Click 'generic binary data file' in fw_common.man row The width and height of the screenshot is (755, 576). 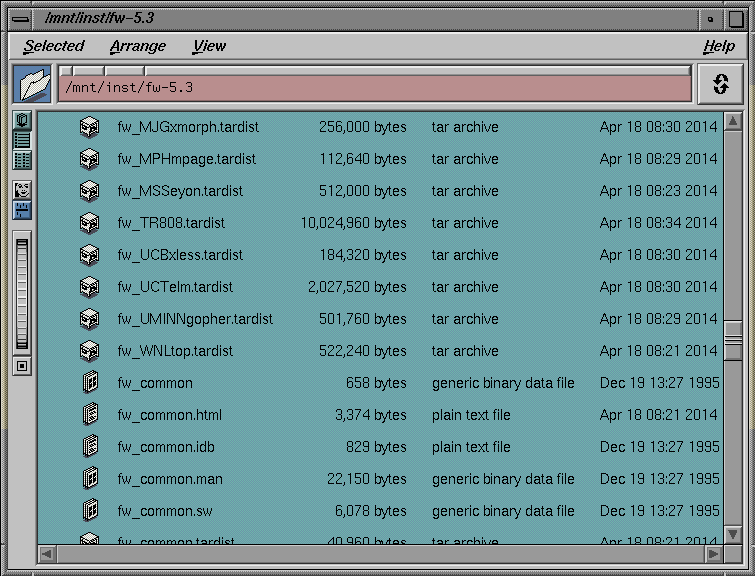[503, 479]
